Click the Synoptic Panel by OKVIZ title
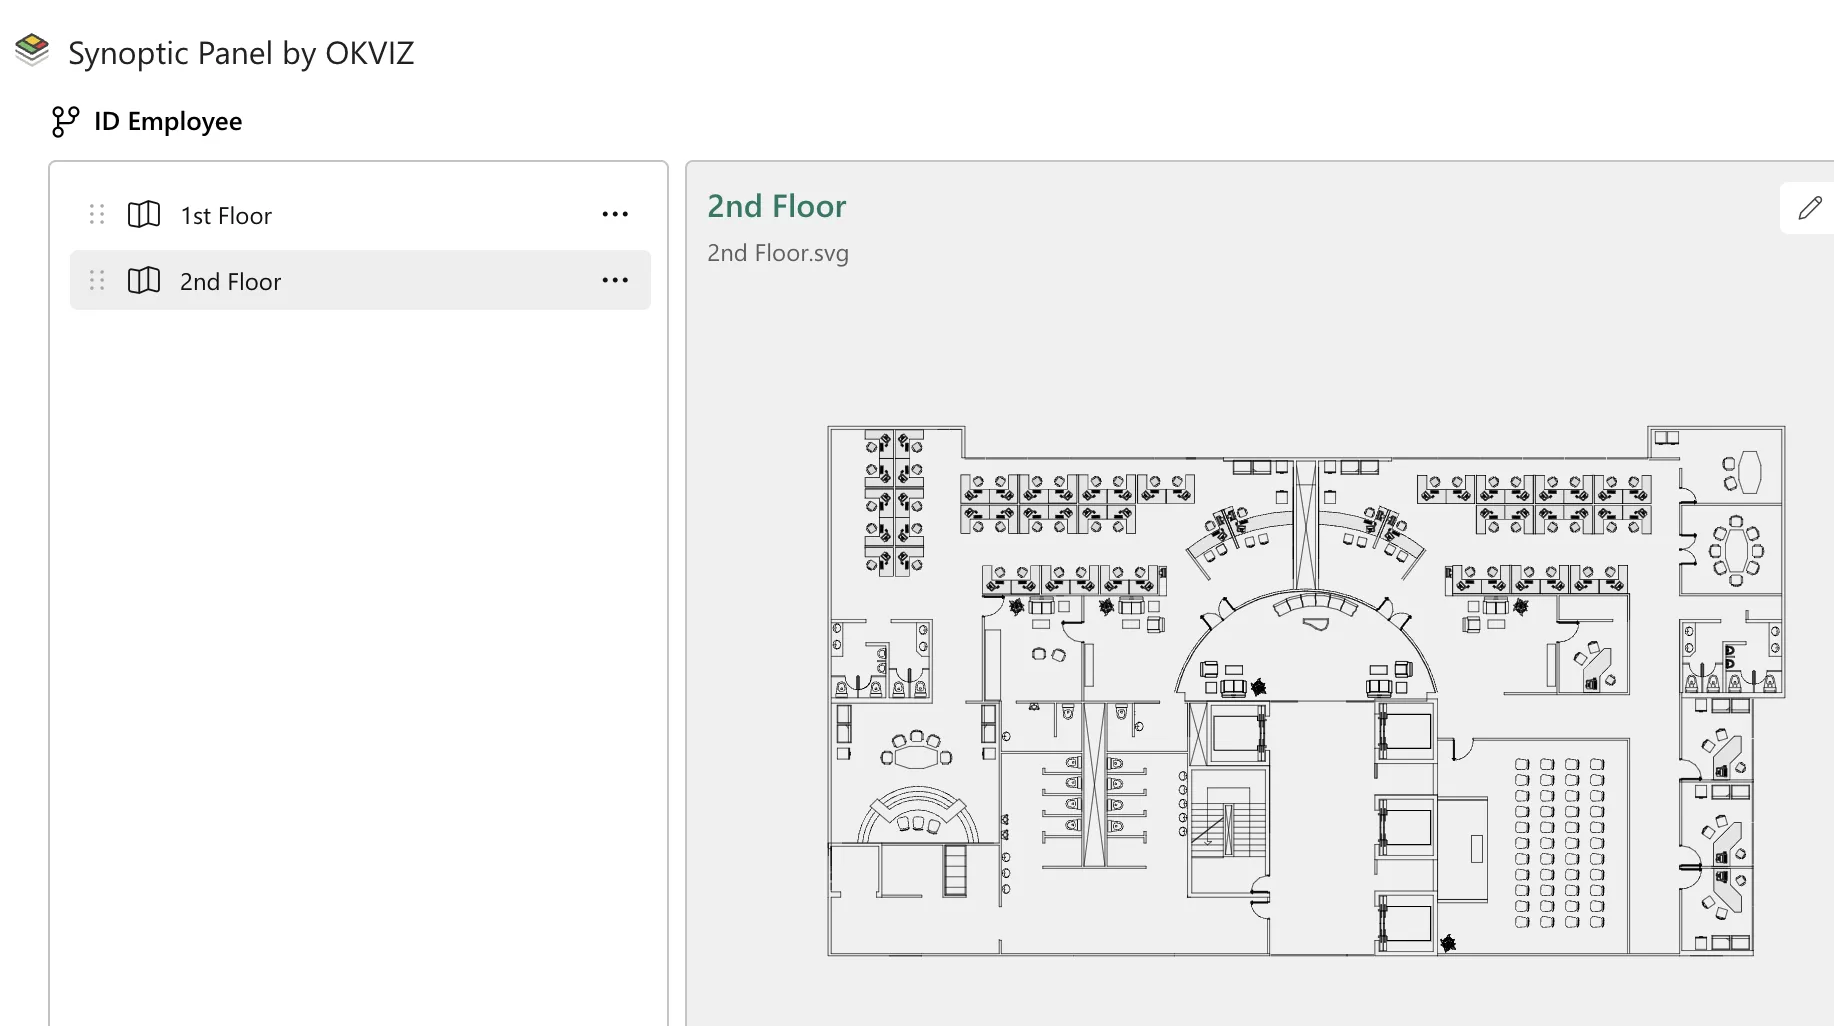This screenshot has height=1026, width=1834. [241, 52]
